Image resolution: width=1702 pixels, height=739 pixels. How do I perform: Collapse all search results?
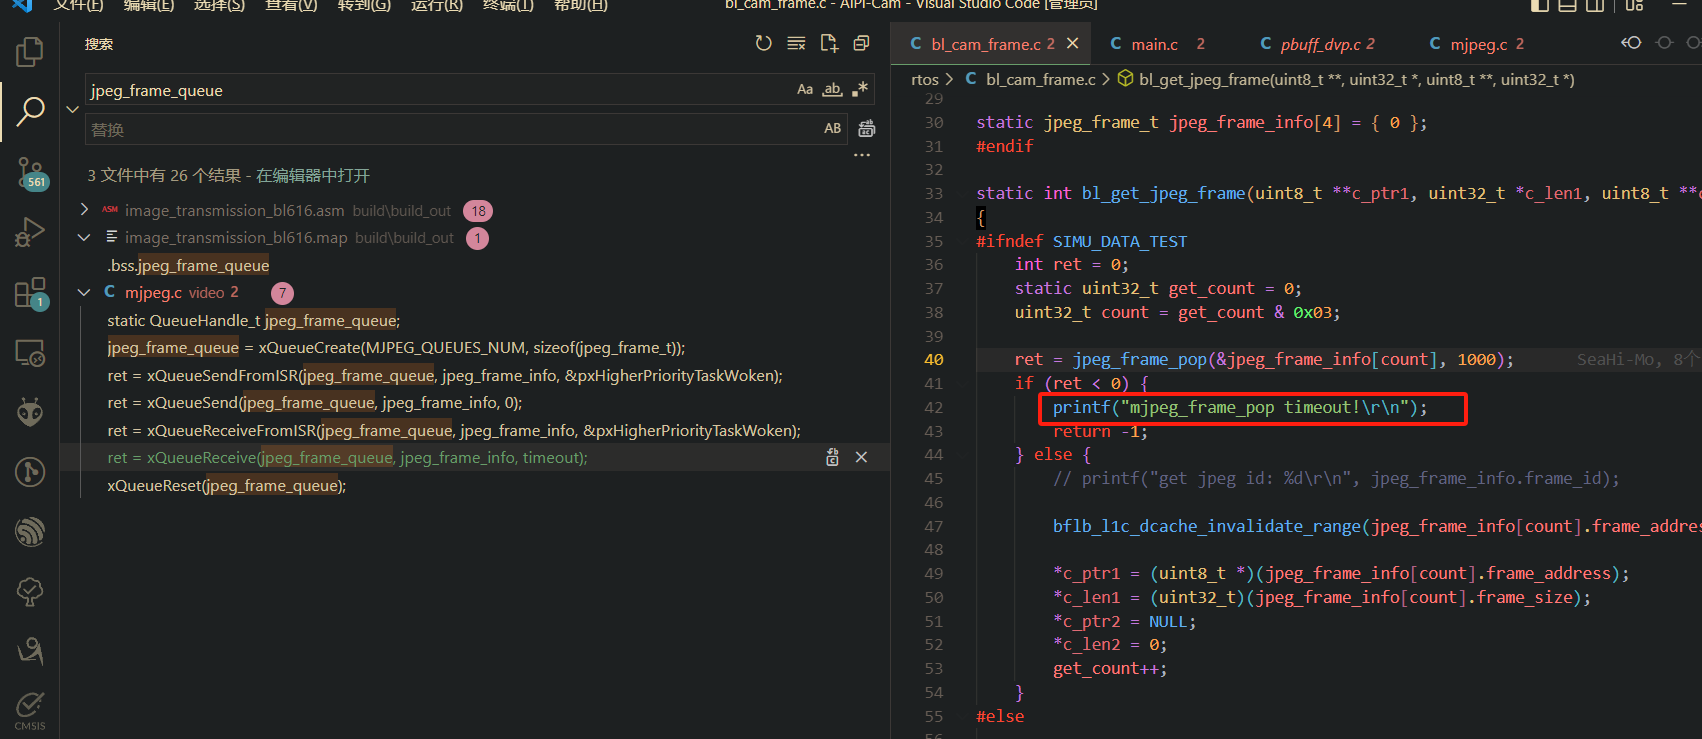point(861,43)
